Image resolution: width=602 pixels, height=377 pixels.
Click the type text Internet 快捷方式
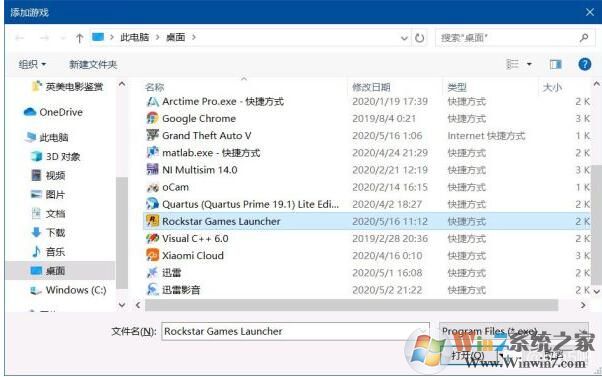click(486, 136)
